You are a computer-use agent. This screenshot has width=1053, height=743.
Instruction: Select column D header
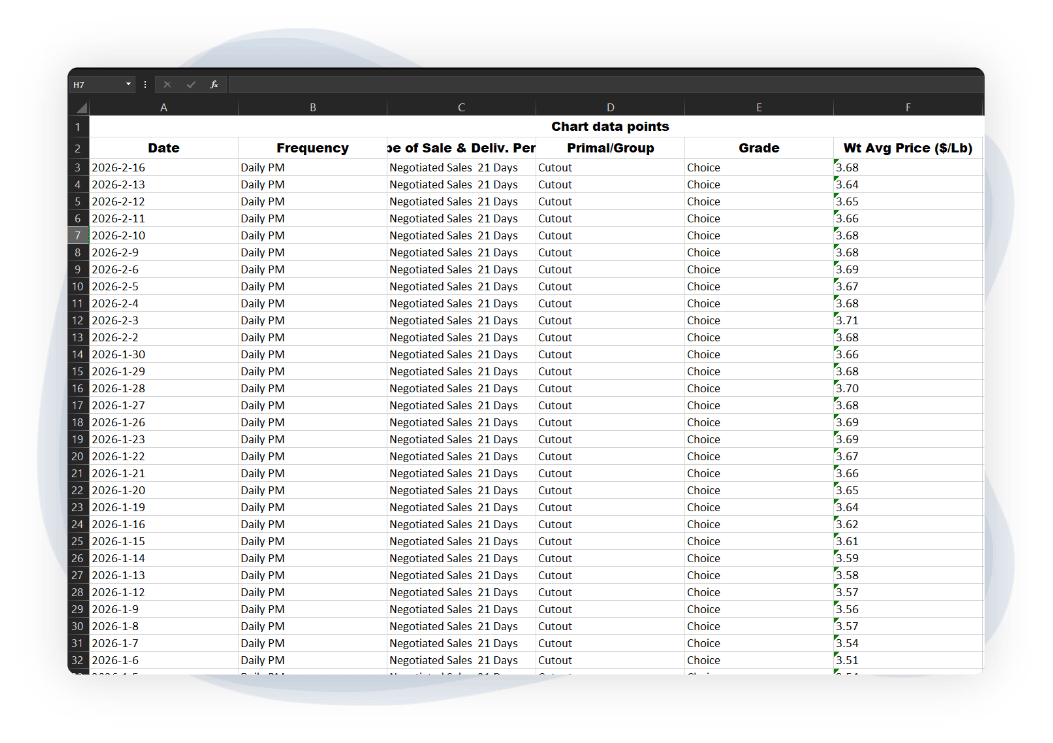pyautogui.click(x=610, y=108)
